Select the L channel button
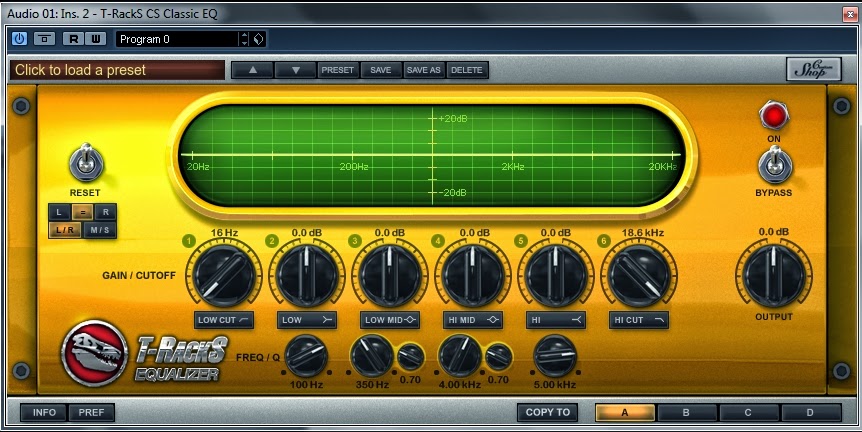The image size is (862, 432). coord(59,212)
